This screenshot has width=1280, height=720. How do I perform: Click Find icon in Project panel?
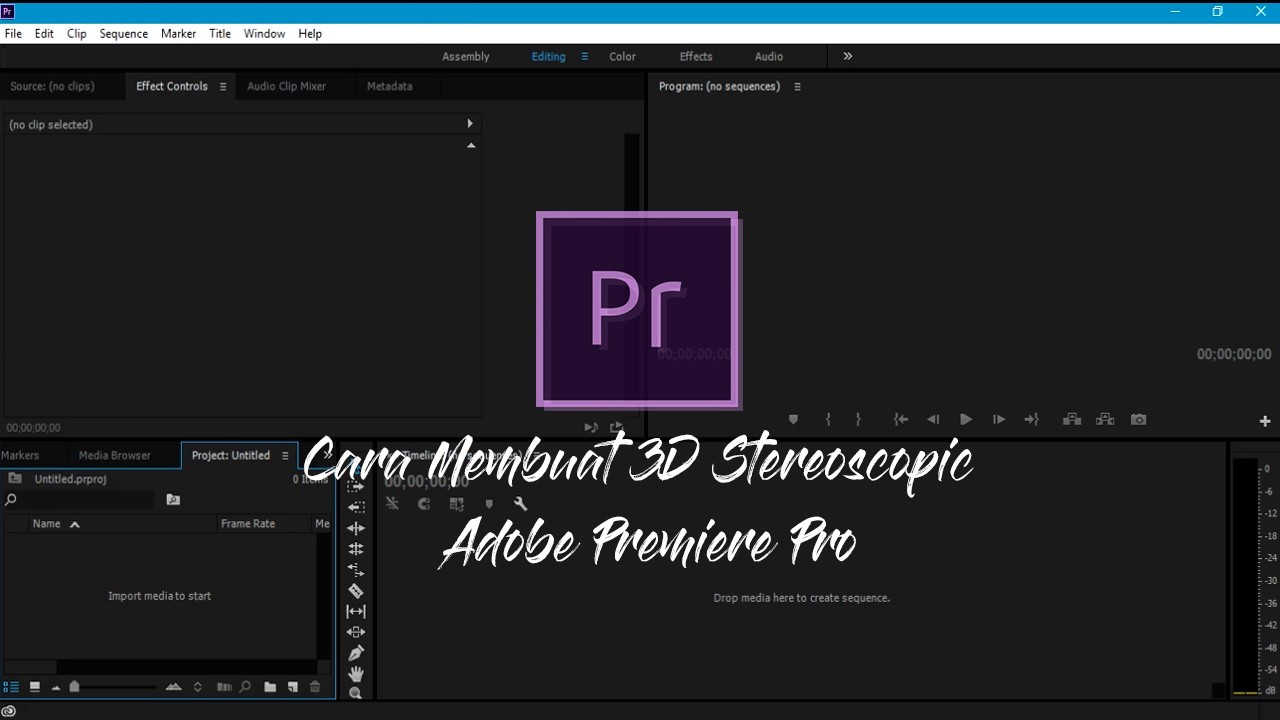[245, 687]
